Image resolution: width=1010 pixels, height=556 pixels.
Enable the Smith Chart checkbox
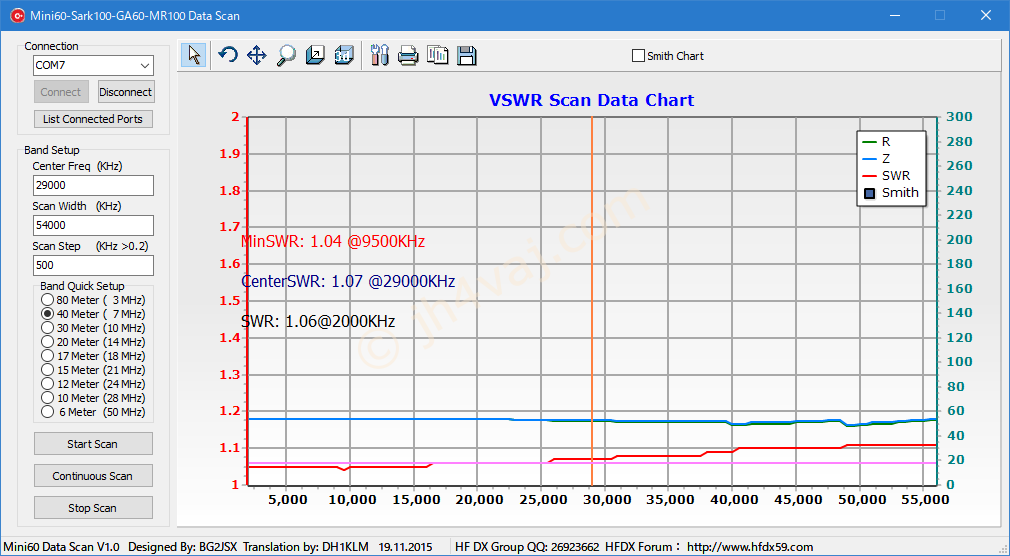click(638, 56)
